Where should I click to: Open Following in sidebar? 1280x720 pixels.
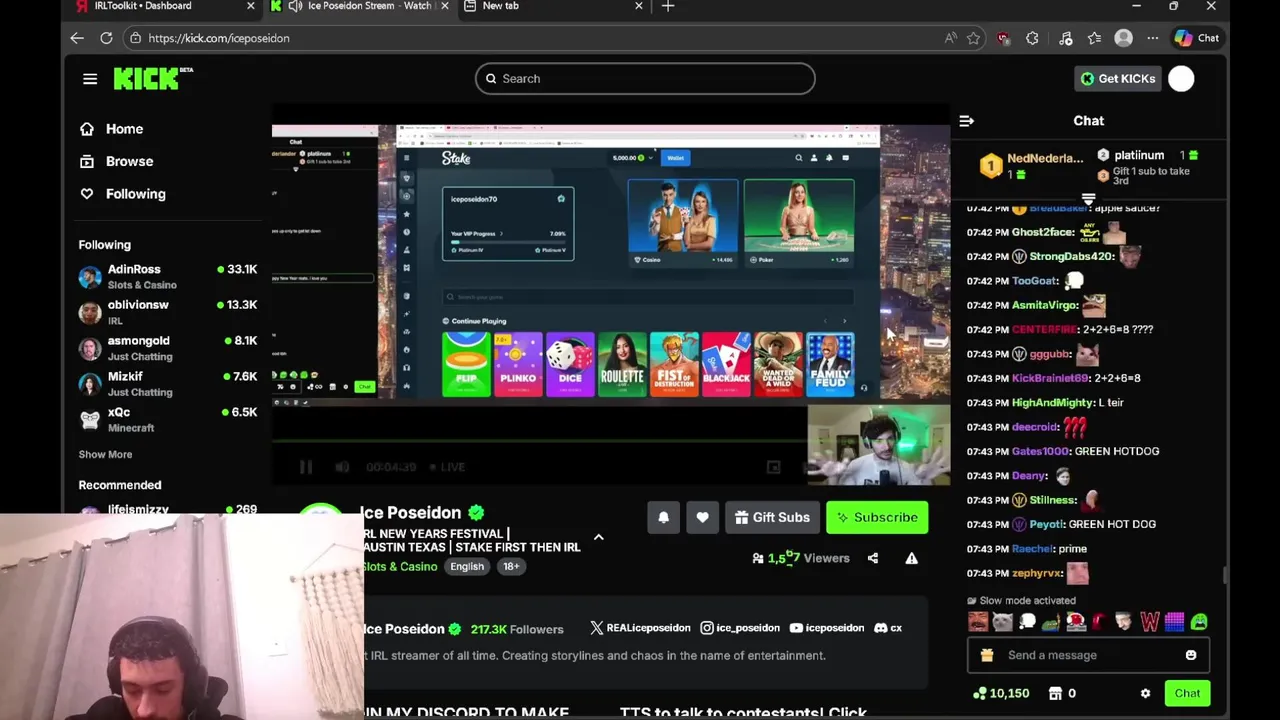coord(122,194)
